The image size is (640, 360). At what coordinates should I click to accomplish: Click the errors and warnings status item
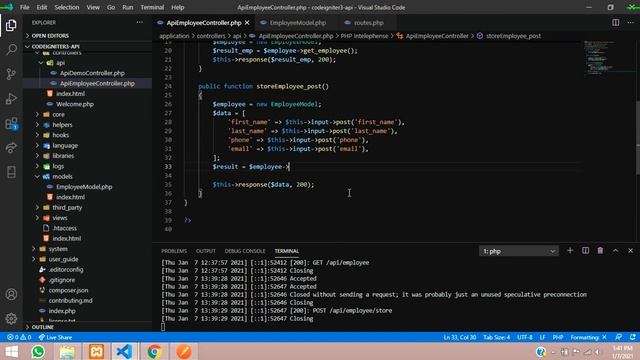(19, 338)
